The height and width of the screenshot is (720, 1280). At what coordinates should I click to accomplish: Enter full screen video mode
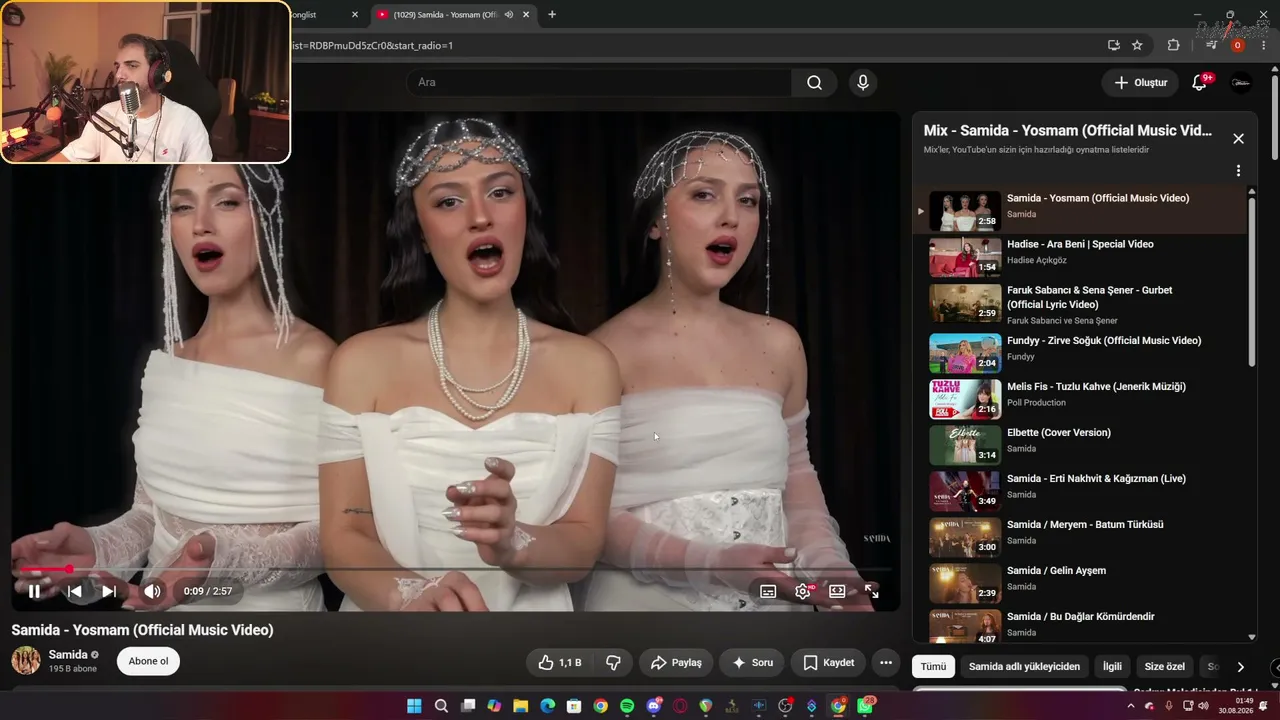871,591
